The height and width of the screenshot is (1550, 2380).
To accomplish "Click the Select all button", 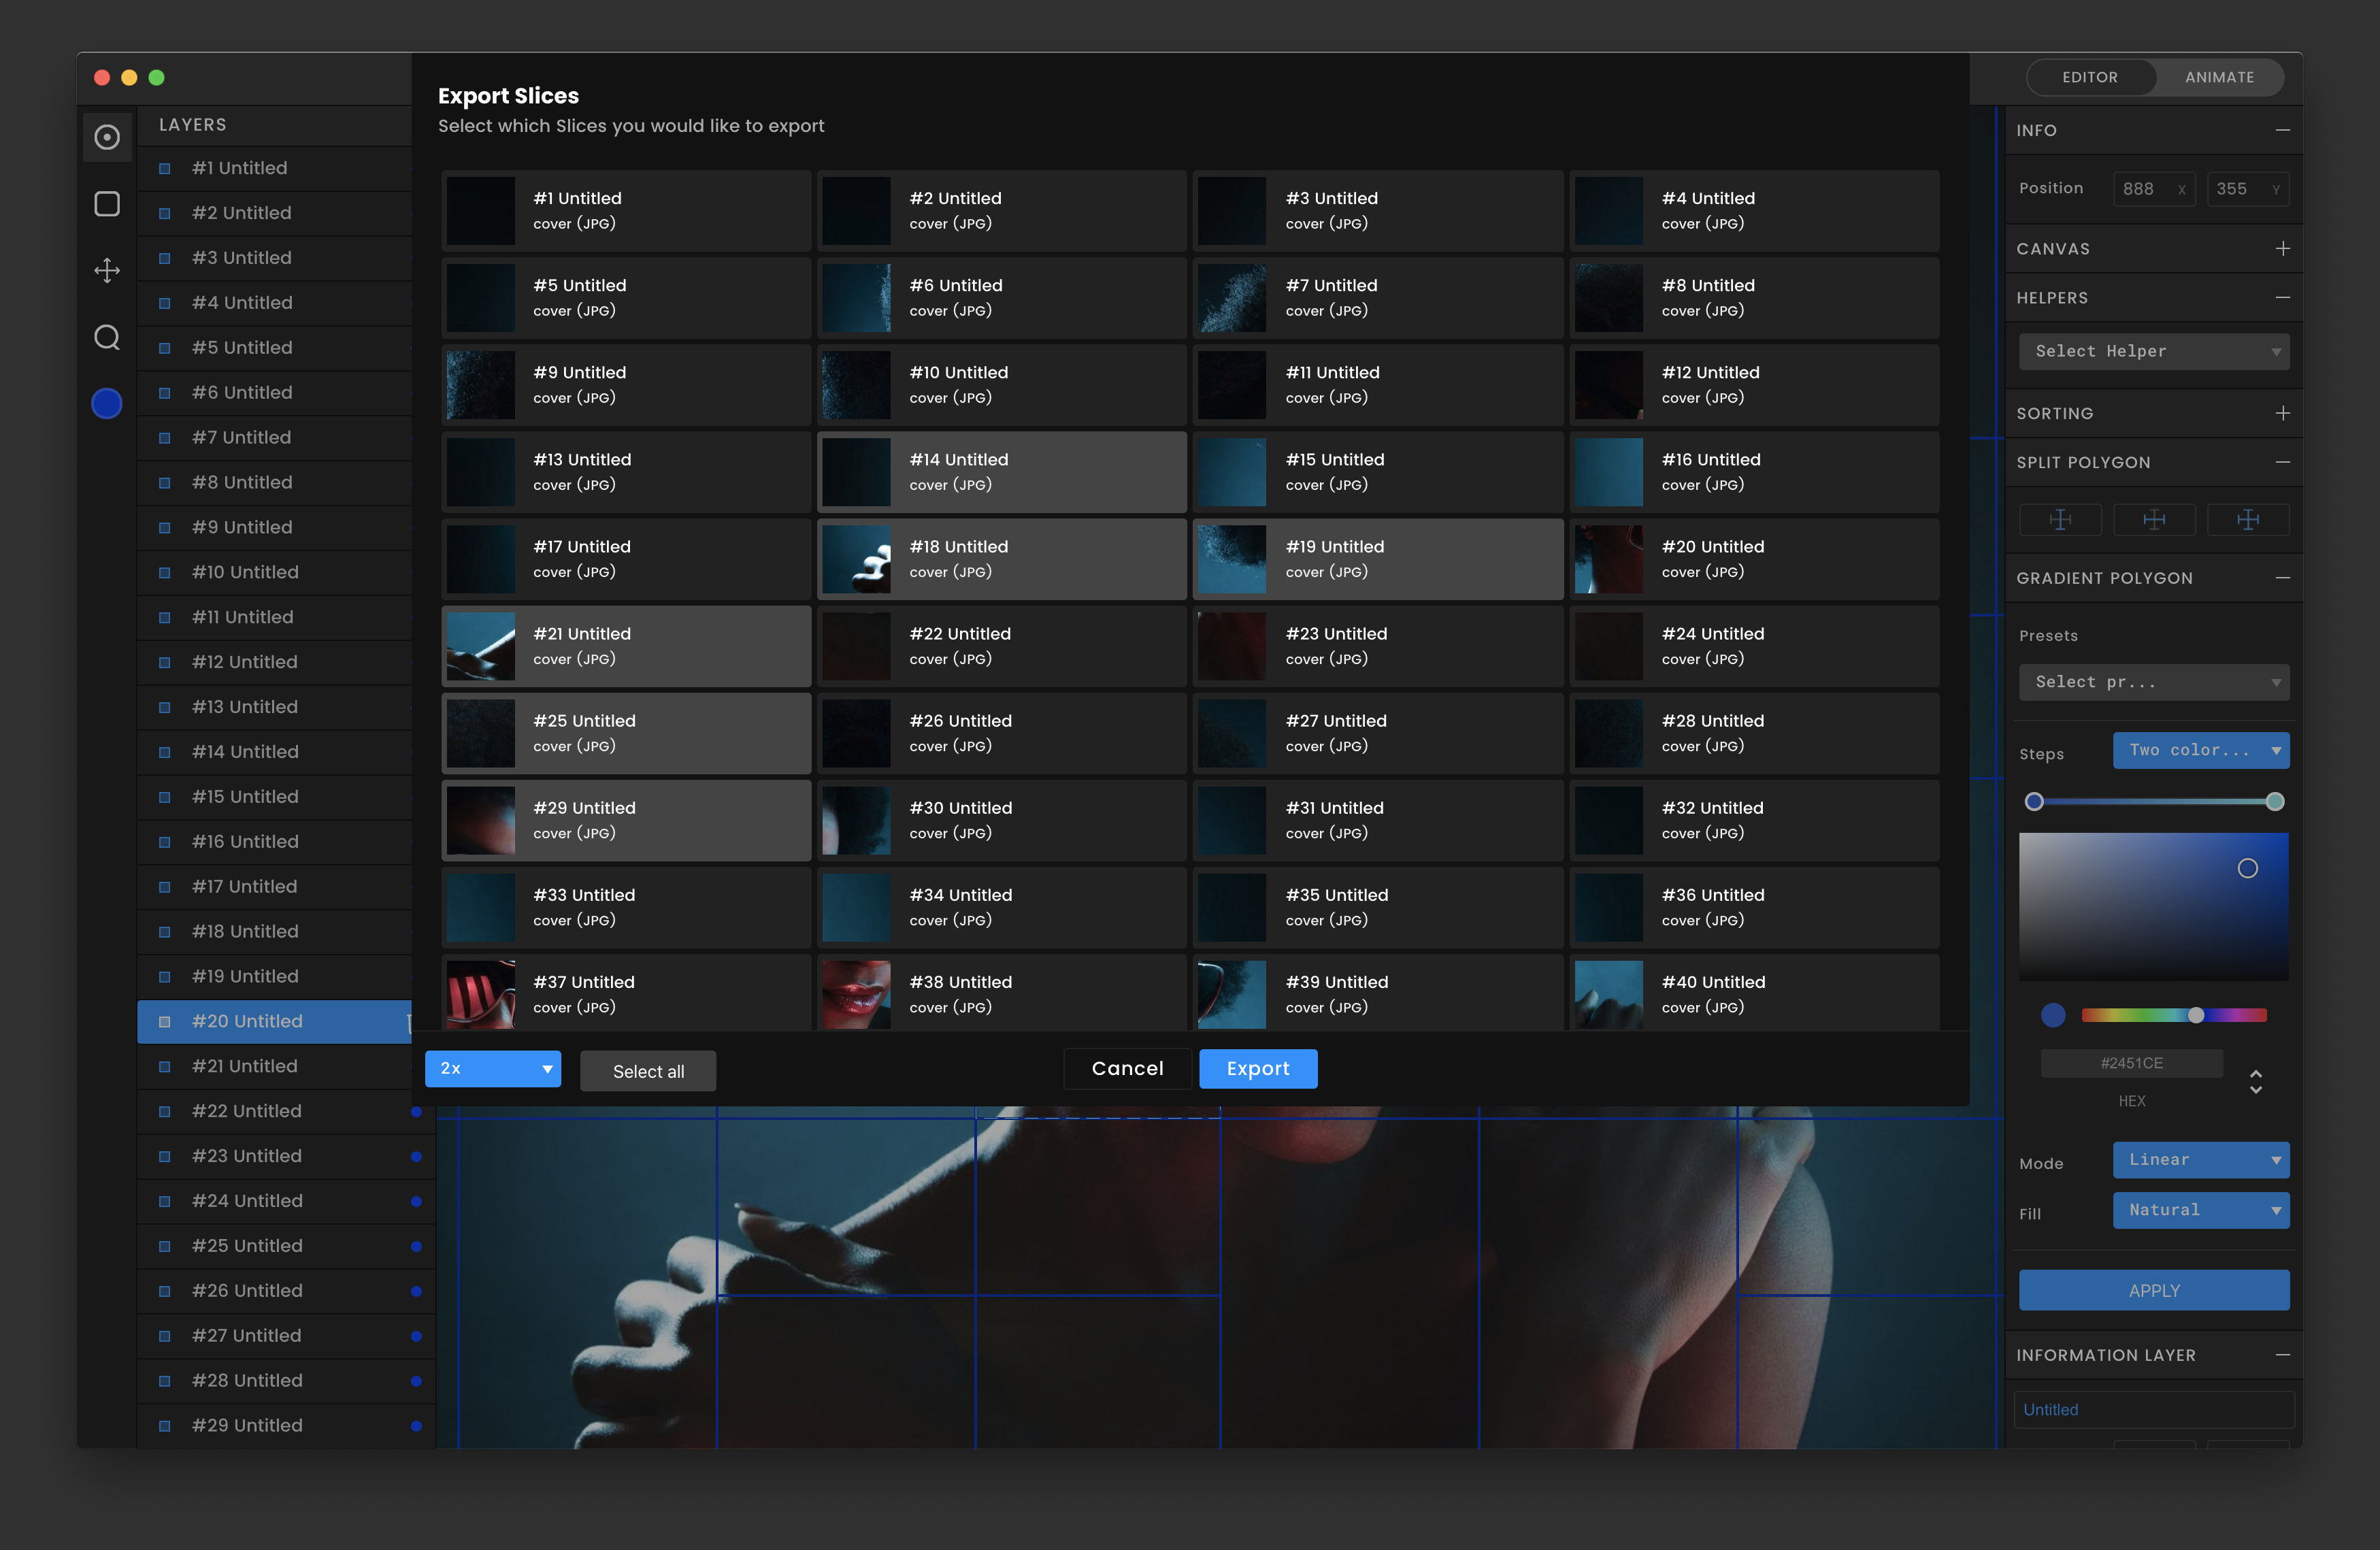I will tap(648, 1071).
